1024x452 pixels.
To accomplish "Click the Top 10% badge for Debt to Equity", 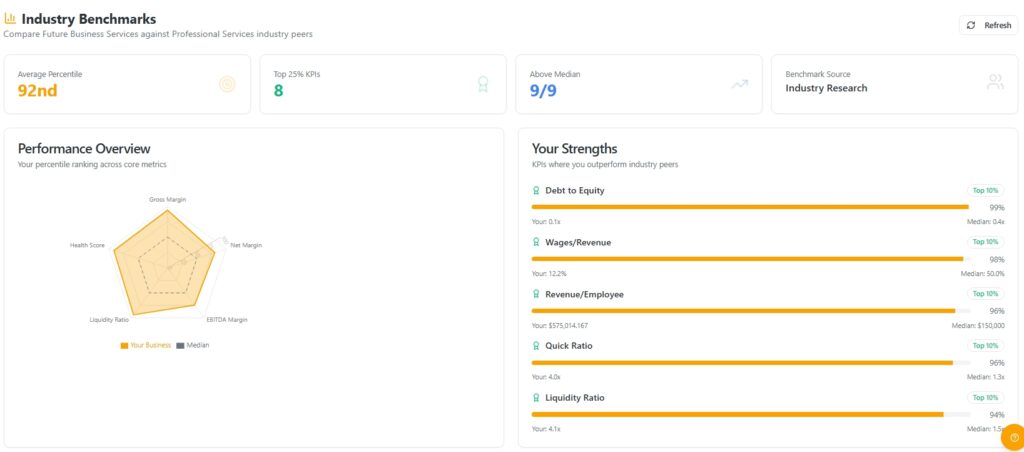I will click(985, 190).
